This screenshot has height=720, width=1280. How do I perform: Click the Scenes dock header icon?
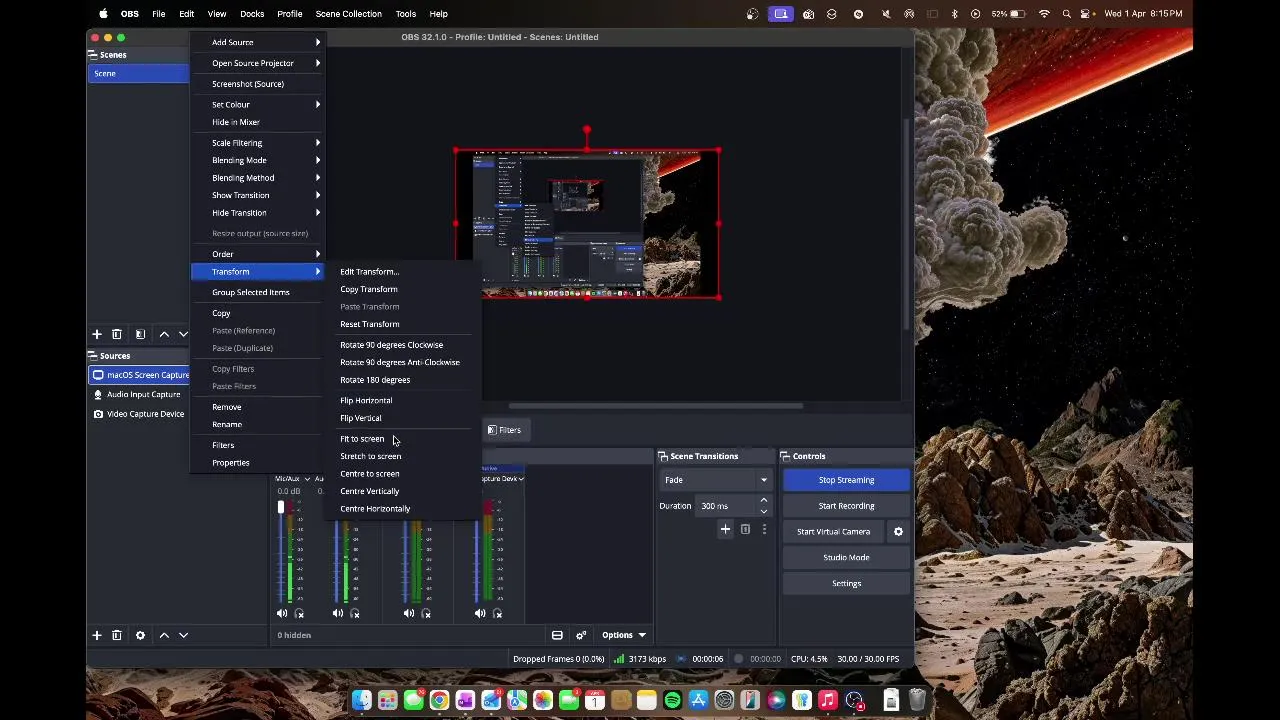pos(94,55)
